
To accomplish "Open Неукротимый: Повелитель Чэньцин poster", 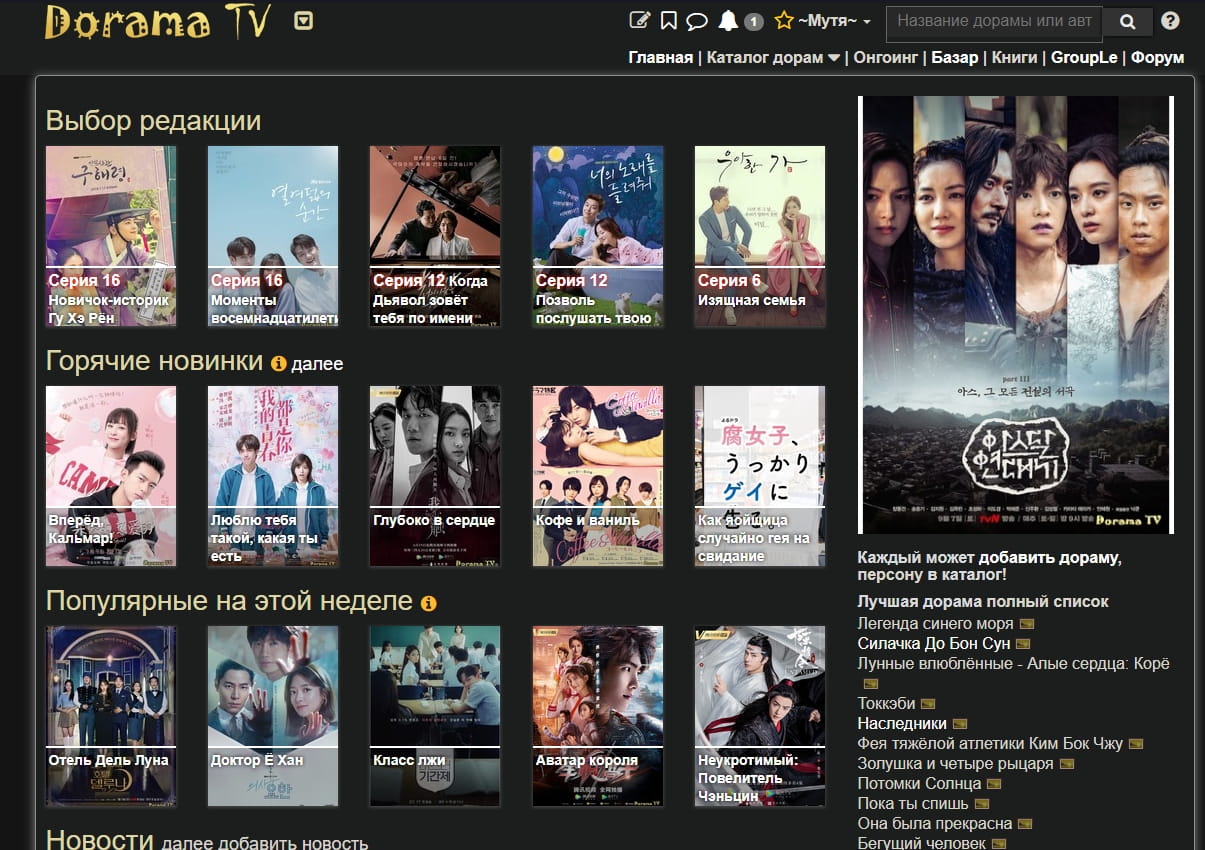I will [x=760, y=716].
